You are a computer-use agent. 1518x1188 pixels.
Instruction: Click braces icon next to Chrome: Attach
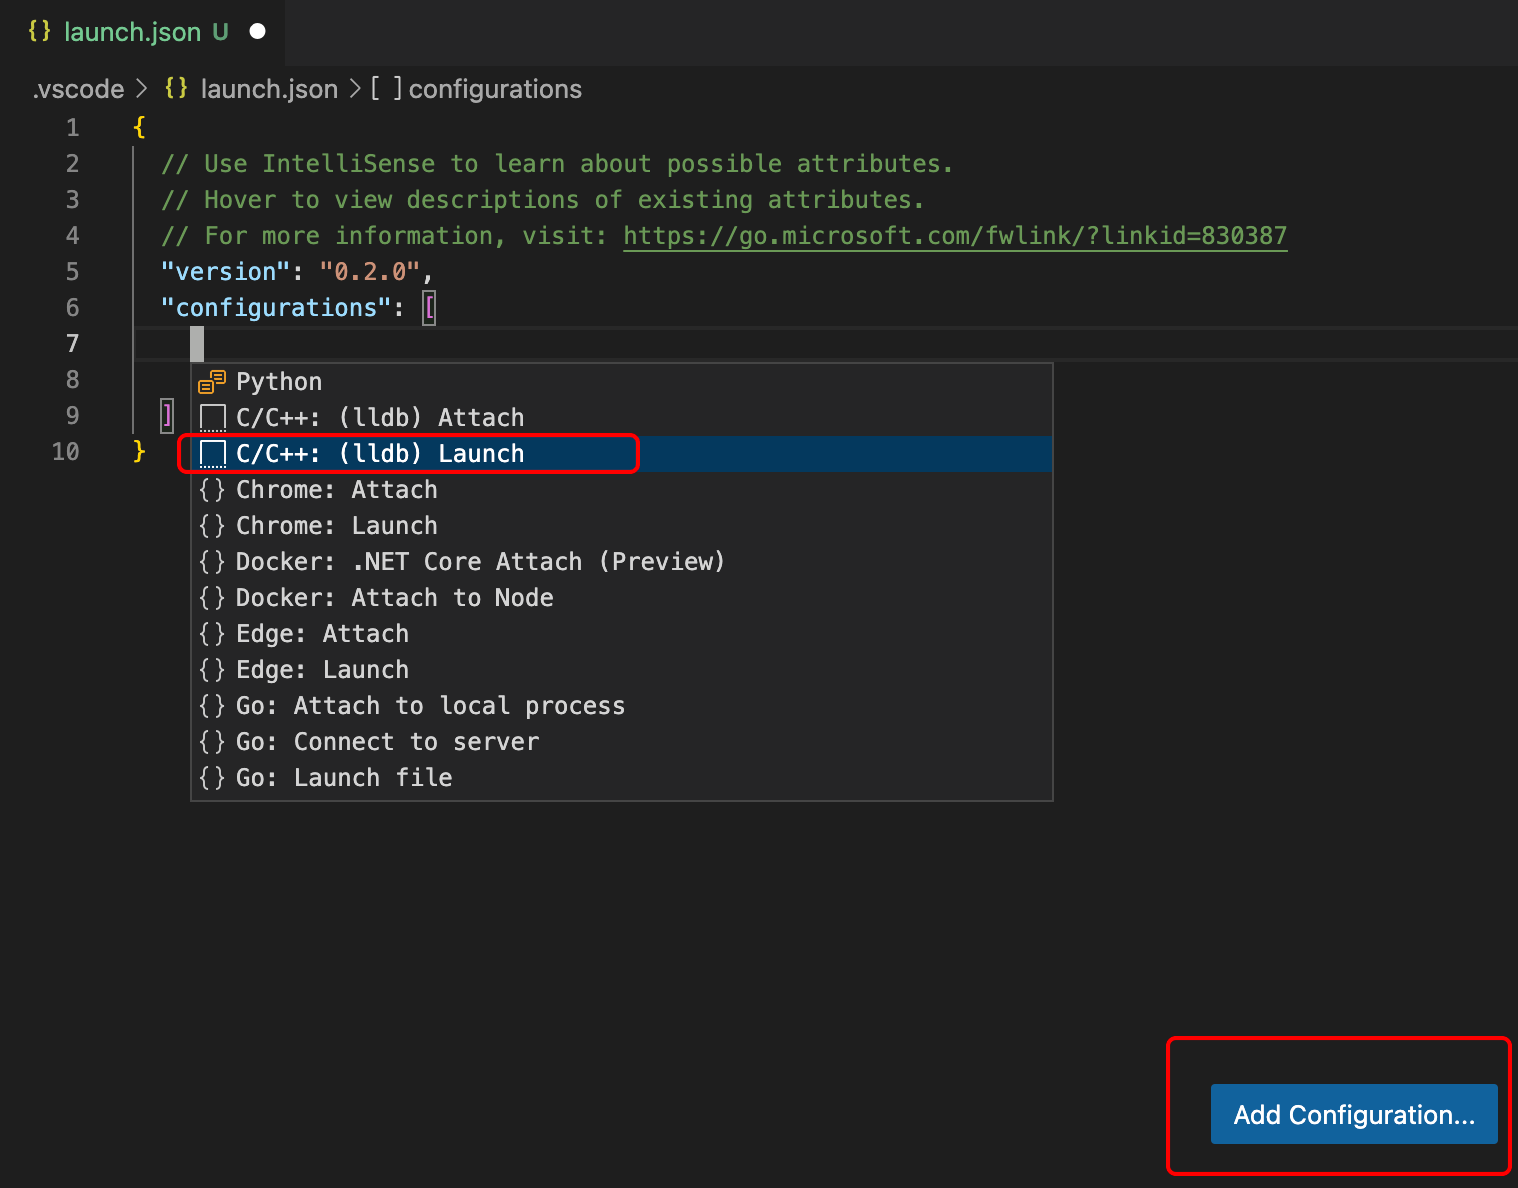click(x=212, y=490)
